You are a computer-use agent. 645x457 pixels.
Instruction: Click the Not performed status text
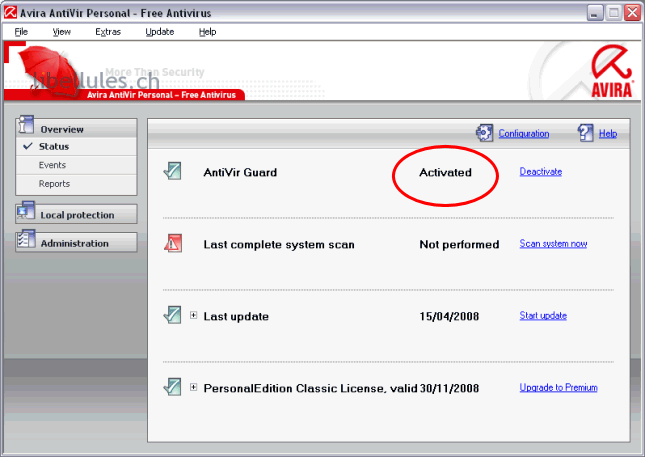click(x=459, y=244)
